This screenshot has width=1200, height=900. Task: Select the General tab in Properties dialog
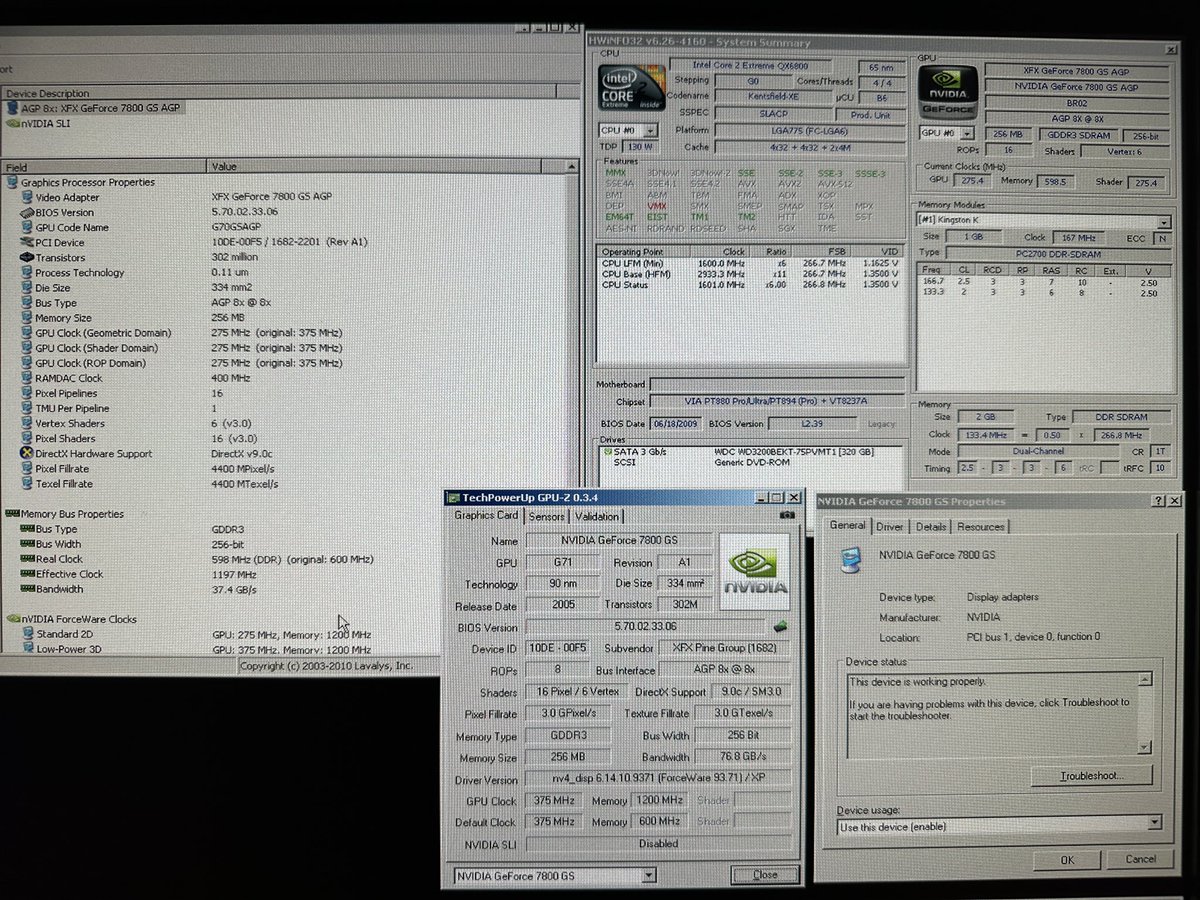[847, 525]
